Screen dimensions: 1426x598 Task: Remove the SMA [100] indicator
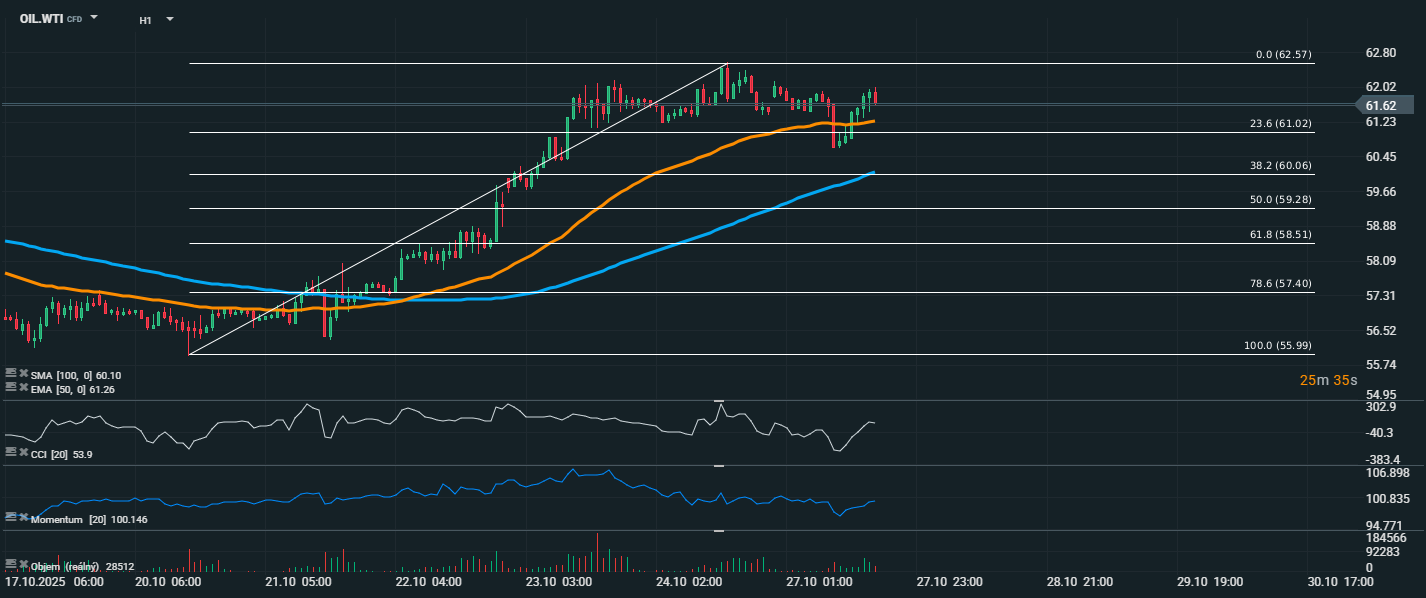(x=22, y=374)
